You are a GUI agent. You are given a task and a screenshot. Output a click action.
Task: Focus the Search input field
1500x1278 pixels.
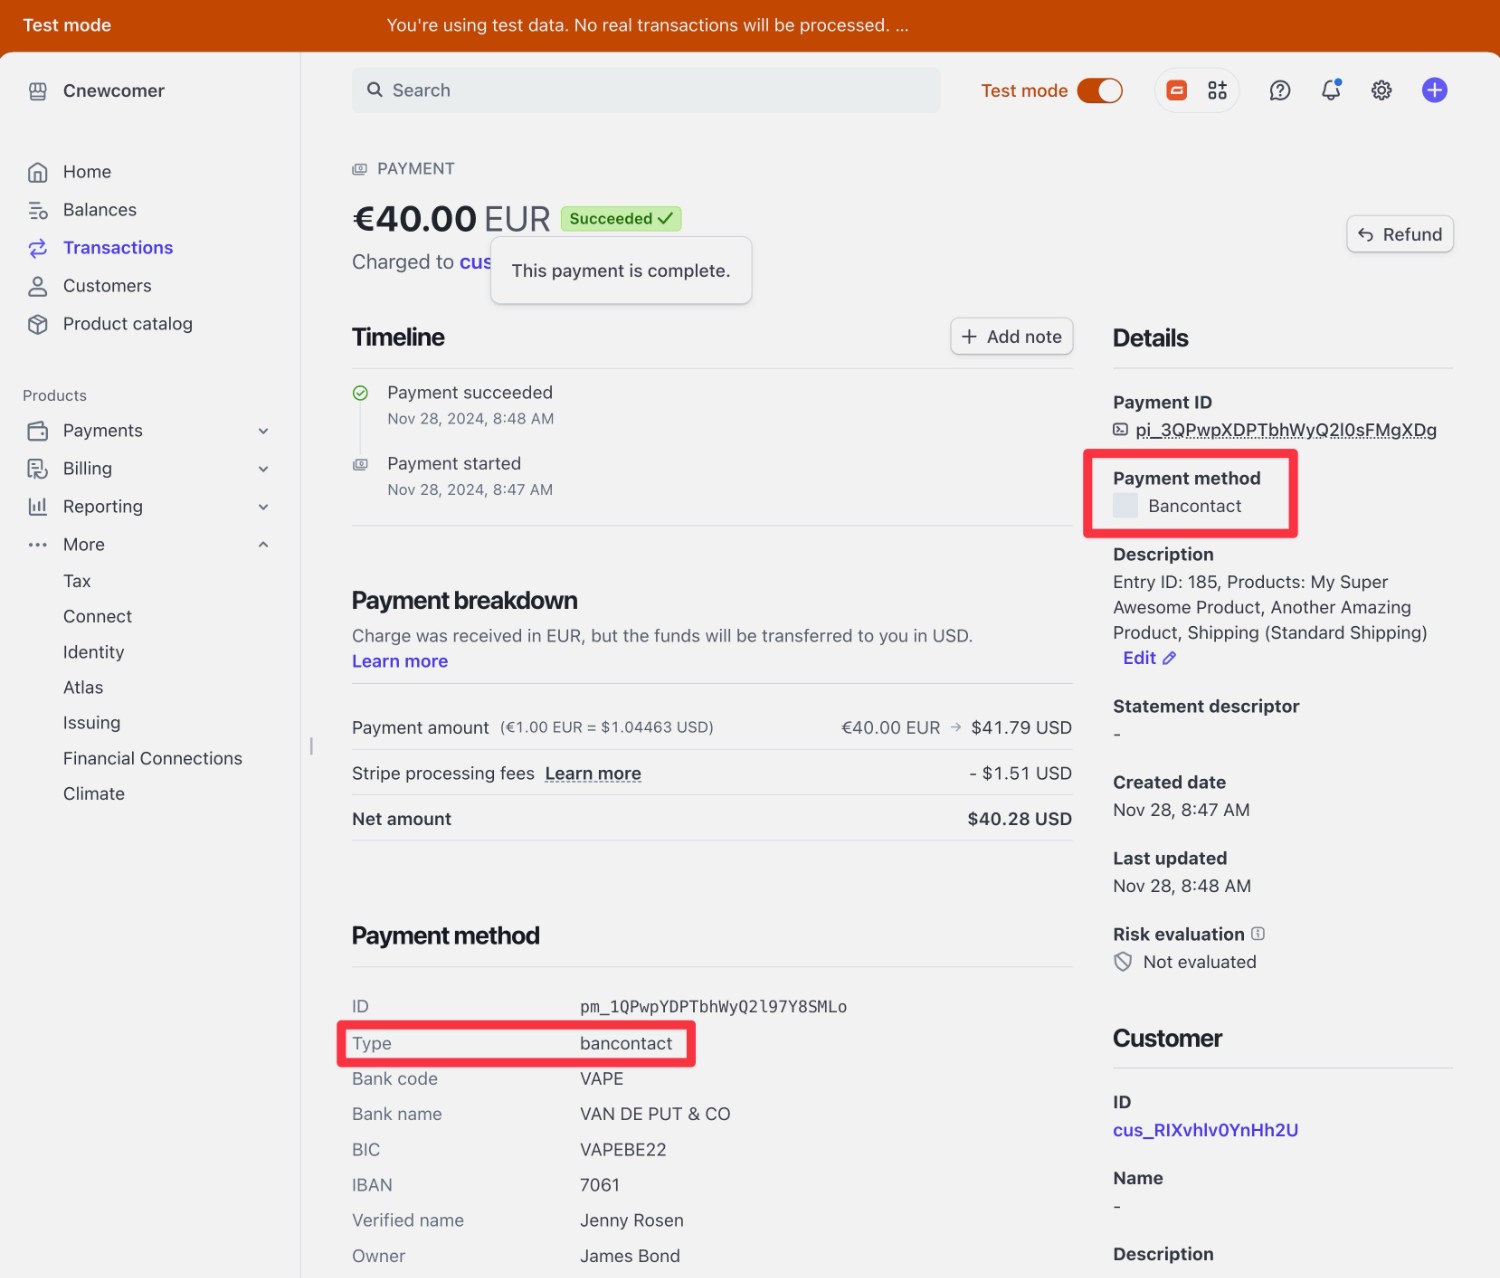click(646, 90)
